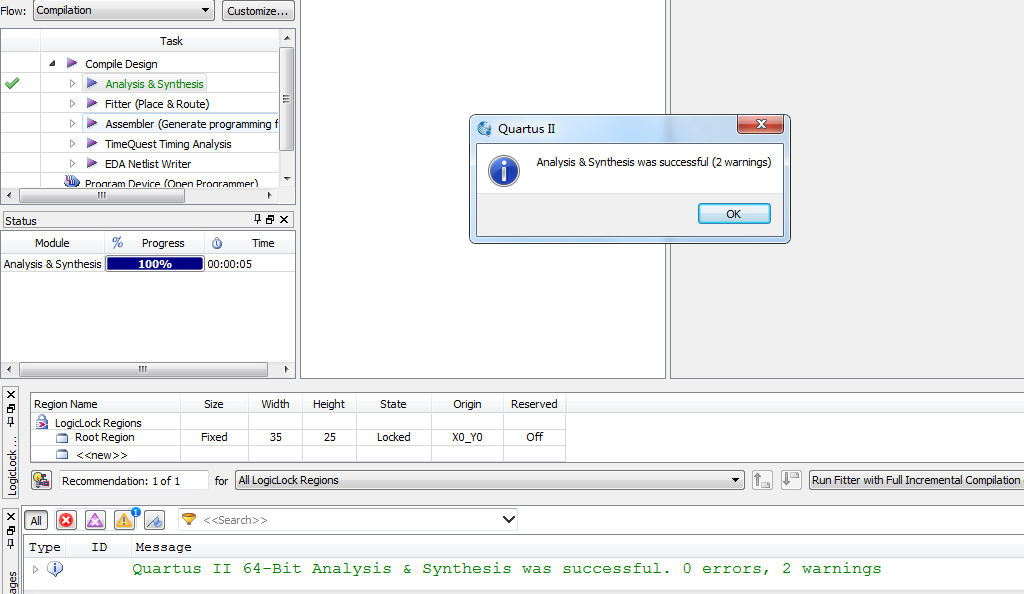Click the Status panel horizontal scrollbar
The width and height of the screenshot is (1024, 594).
143,369
